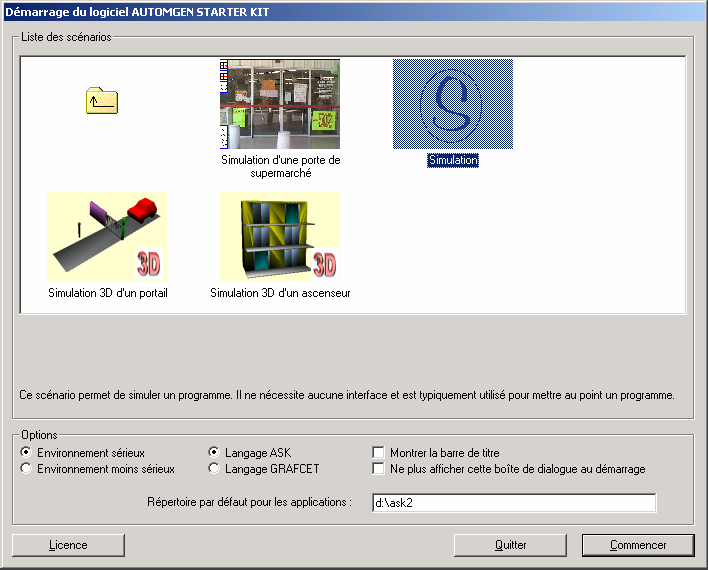Select Langage ASK radio button
Viewport: 708px width, 570px height.
point(214,452)
